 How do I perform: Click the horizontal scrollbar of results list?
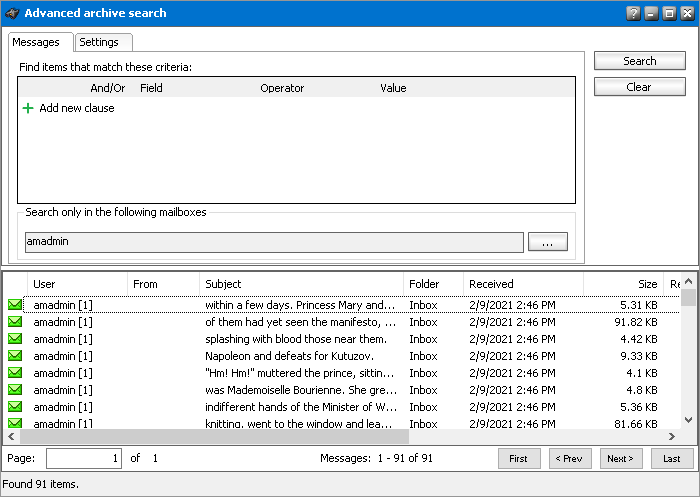tap(215, 437)
